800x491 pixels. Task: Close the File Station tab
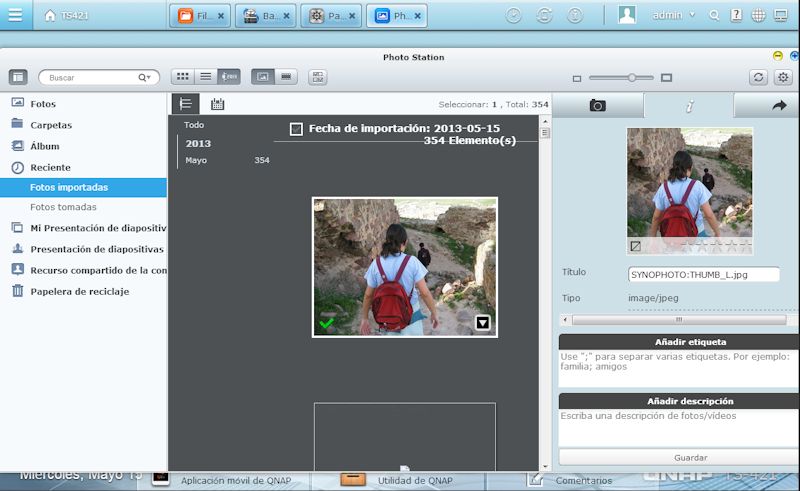221,16
